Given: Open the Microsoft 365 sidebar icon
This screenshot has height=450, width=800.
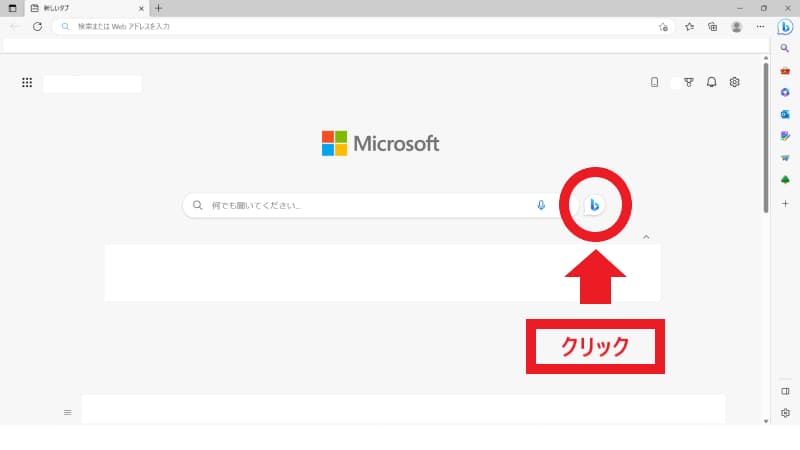Looking at the screenshot, I should 785,92.
